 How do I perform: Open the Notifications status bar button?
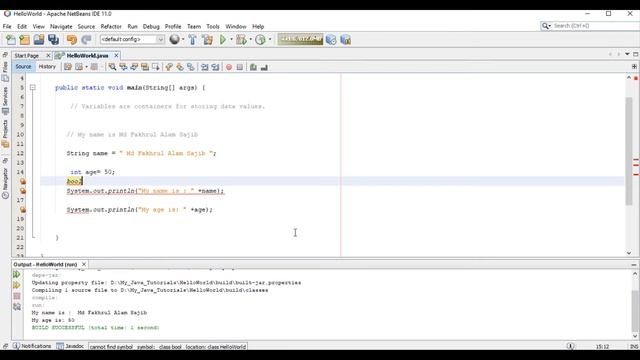32,346
